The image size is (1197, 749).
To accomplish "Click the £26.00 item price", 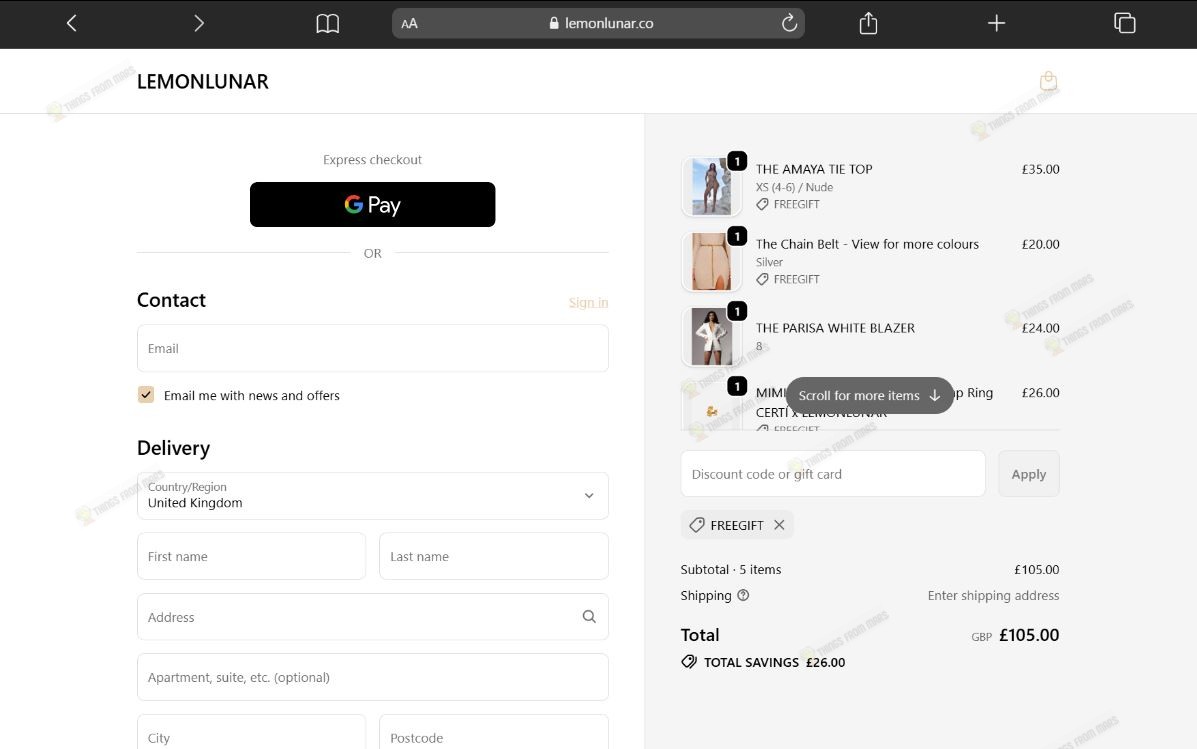I will click(x=1041, y=392).
